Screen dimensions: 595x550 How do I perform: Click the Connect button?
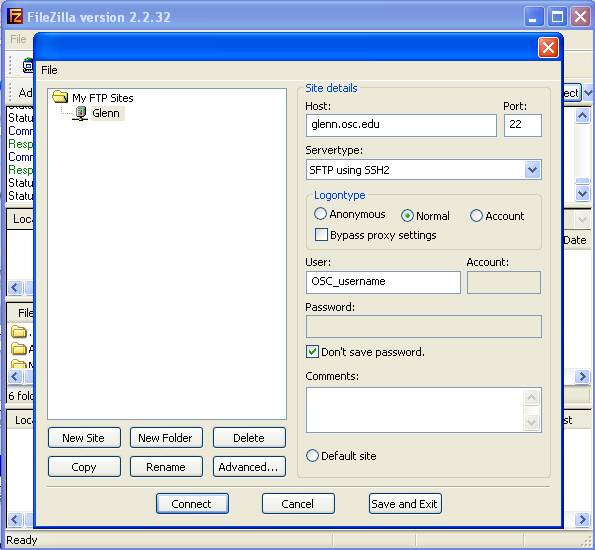pyautogui.click(x=192, y=504)
